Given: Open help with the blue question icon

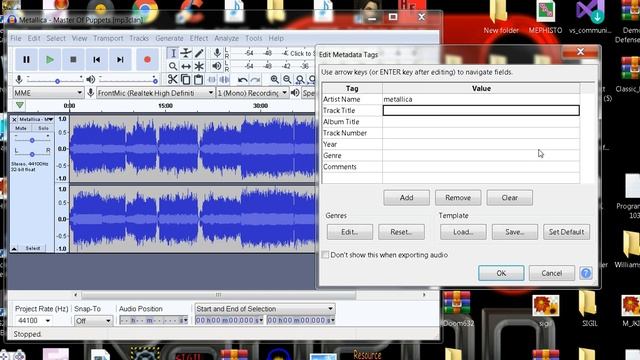Looking at the screenshot, I should (586, 273).
